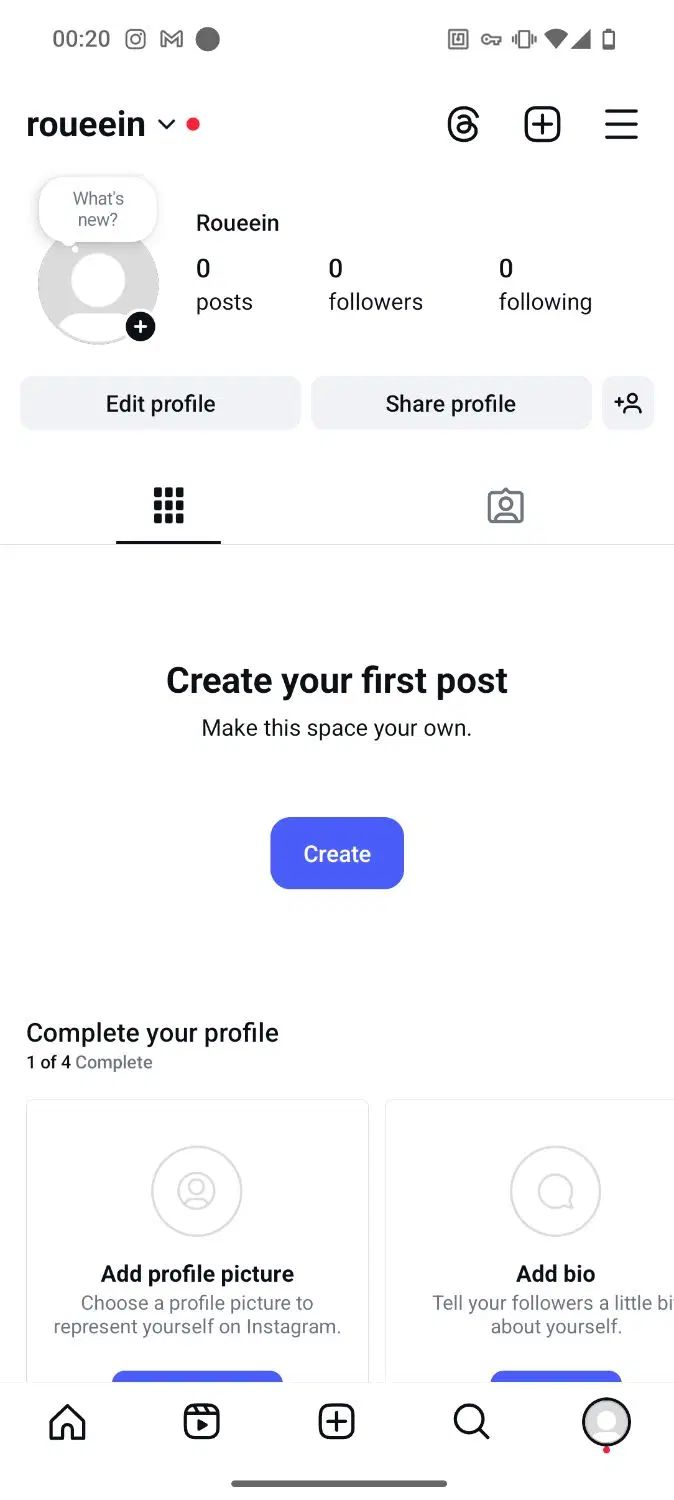The width and height of the screenshot is (674, 1500).
Task: Tap the discover people icon button
Action: [628, 403]
